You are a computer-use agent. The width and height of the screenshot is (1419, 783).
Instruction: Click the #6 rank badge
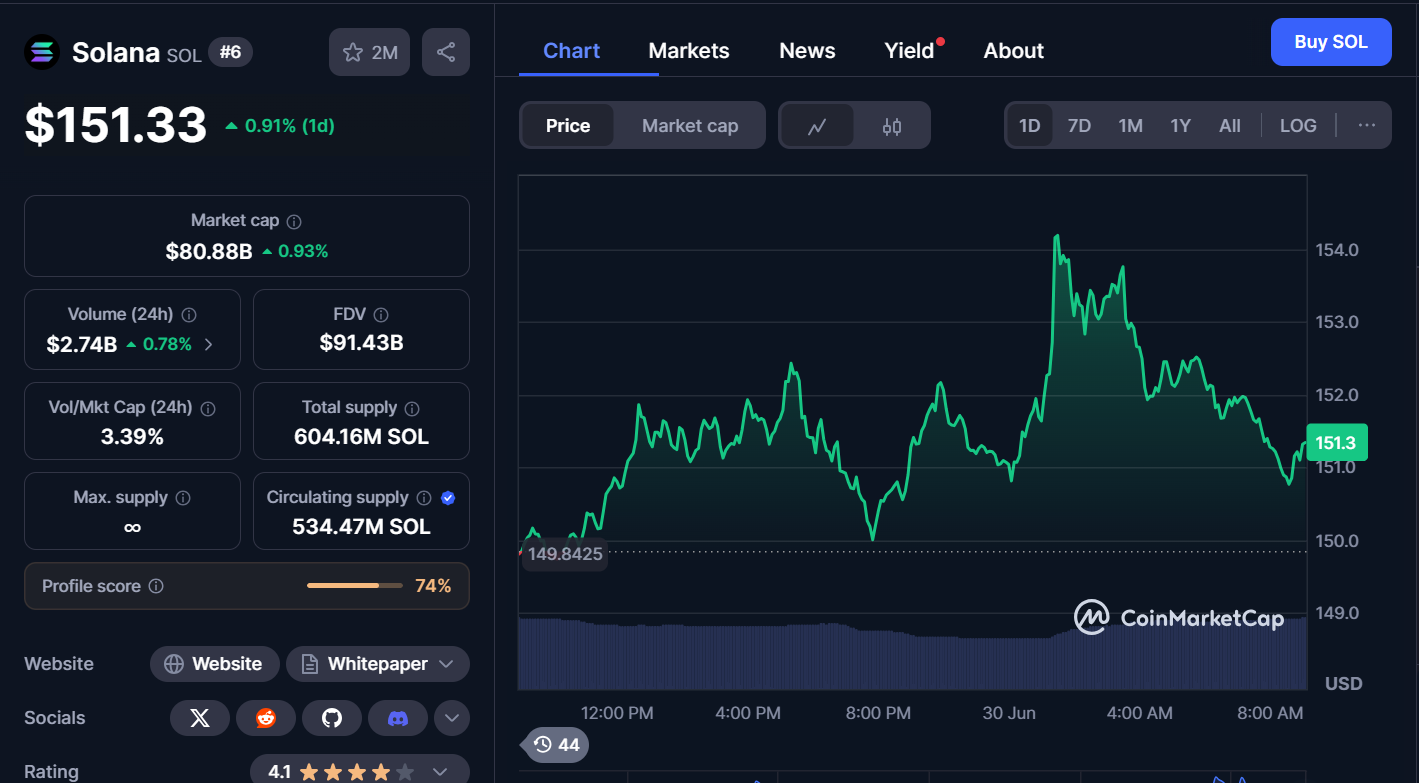[x=230, y=52]
